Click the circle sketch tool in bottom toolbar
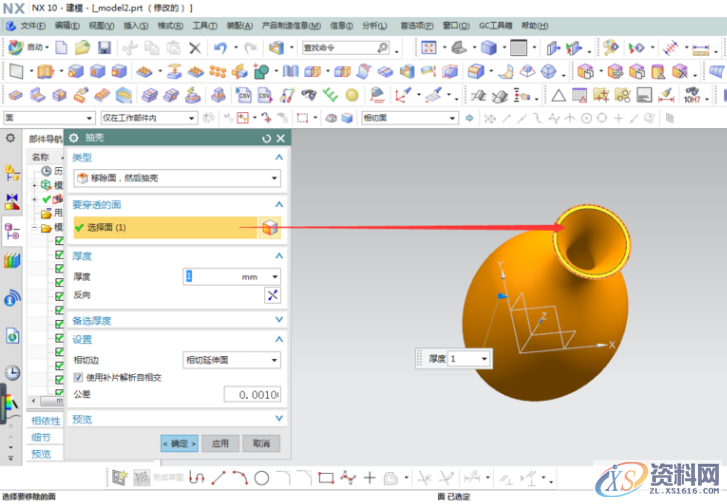The width and height of the screenshot is (727, 504). click(261, 478)
